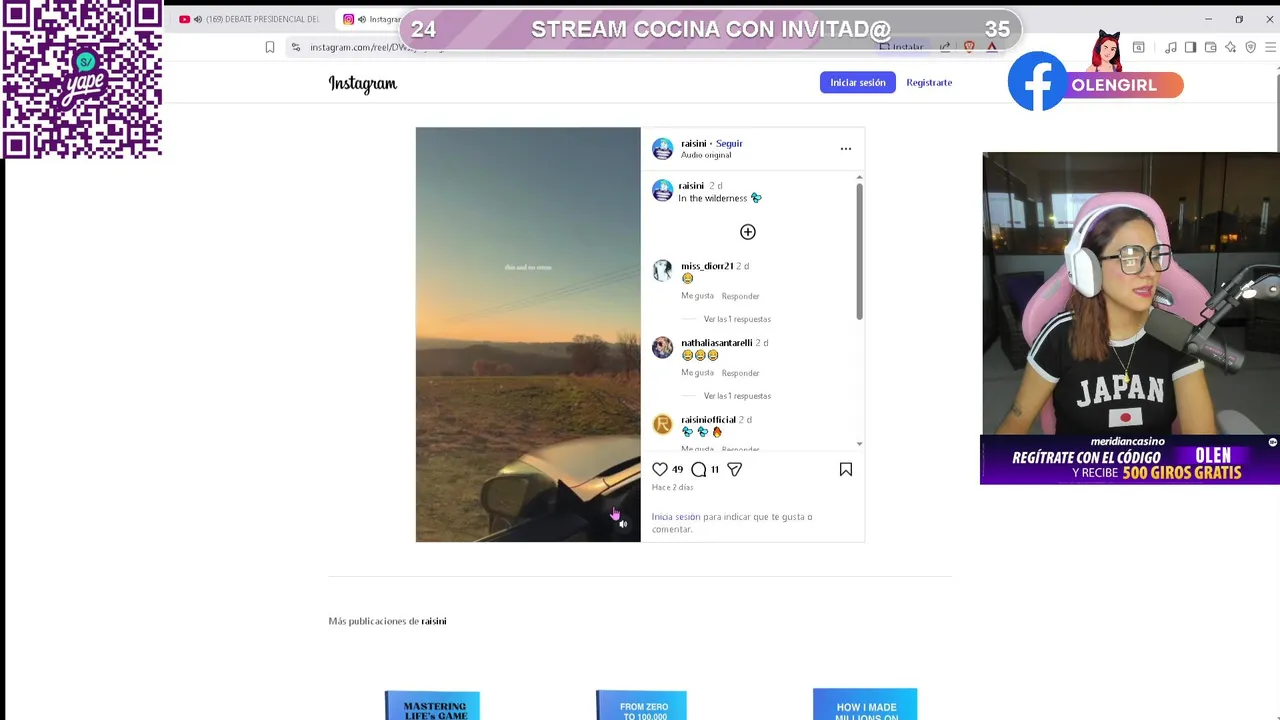Expand replies under nathaliasantarelli comment

(x=737, y=396)
